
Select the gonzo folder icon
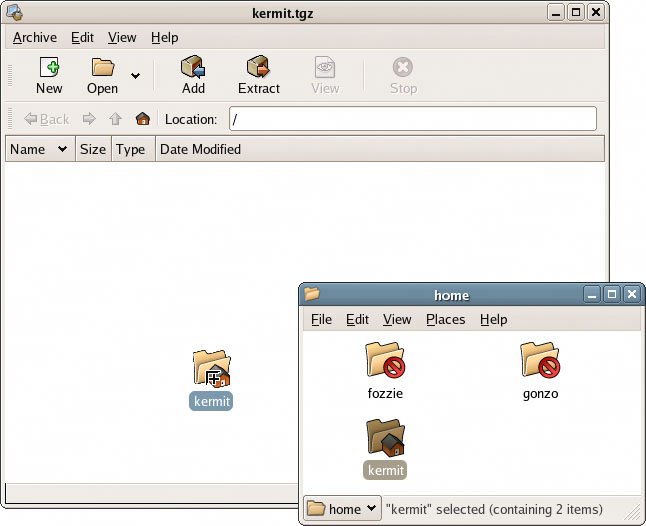540,361
